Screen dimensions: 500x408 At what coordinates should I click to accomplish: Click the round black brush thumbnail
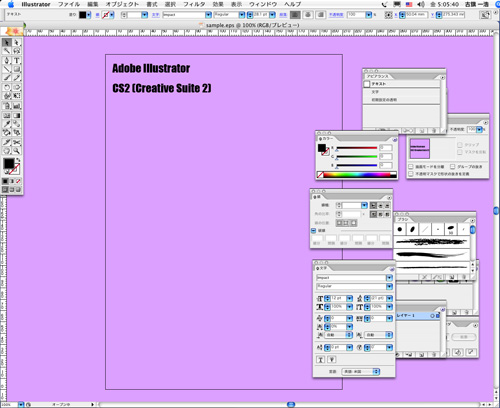coord(400,229)
